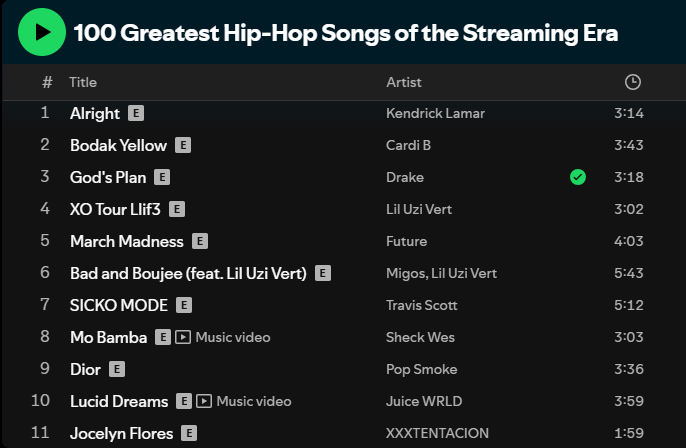Image resolution: width=686 pixels, height=448 pixels.
Task: Click the music video icon for Mo Bamba
Action: point(183,337)
